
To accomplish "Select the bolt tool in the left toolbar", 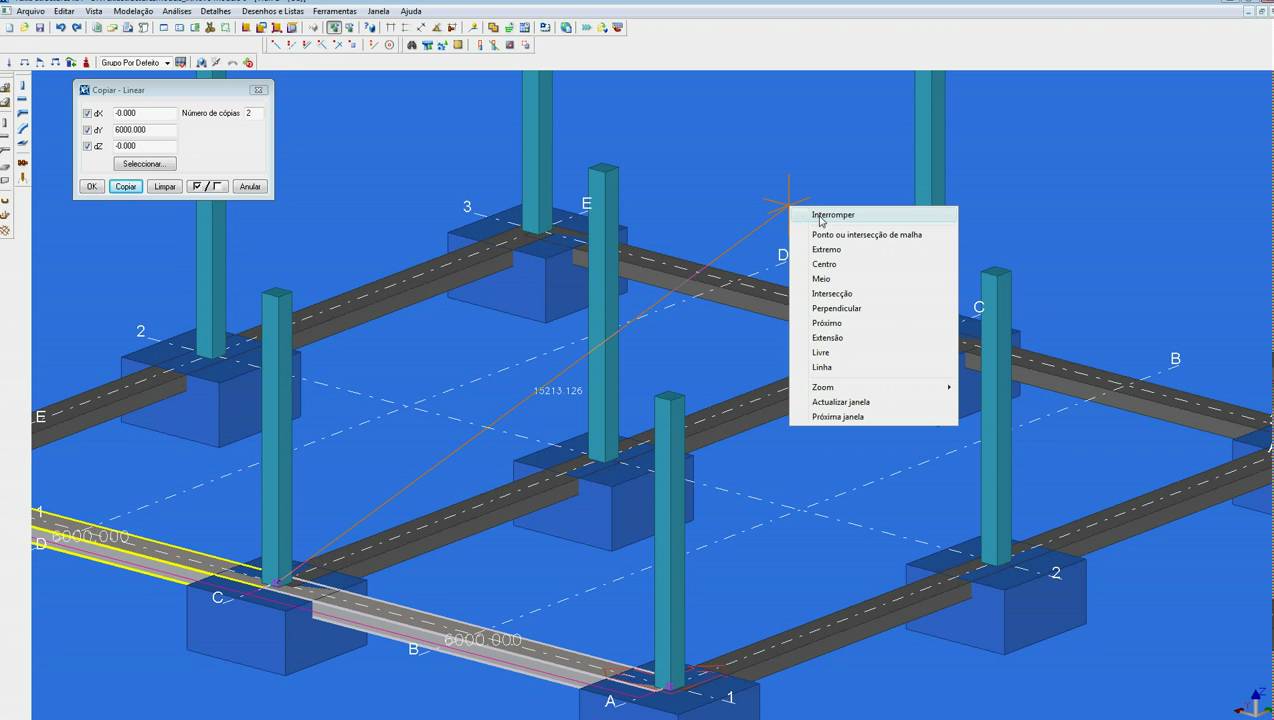I will pyautogui.click(x=22, y=162).
